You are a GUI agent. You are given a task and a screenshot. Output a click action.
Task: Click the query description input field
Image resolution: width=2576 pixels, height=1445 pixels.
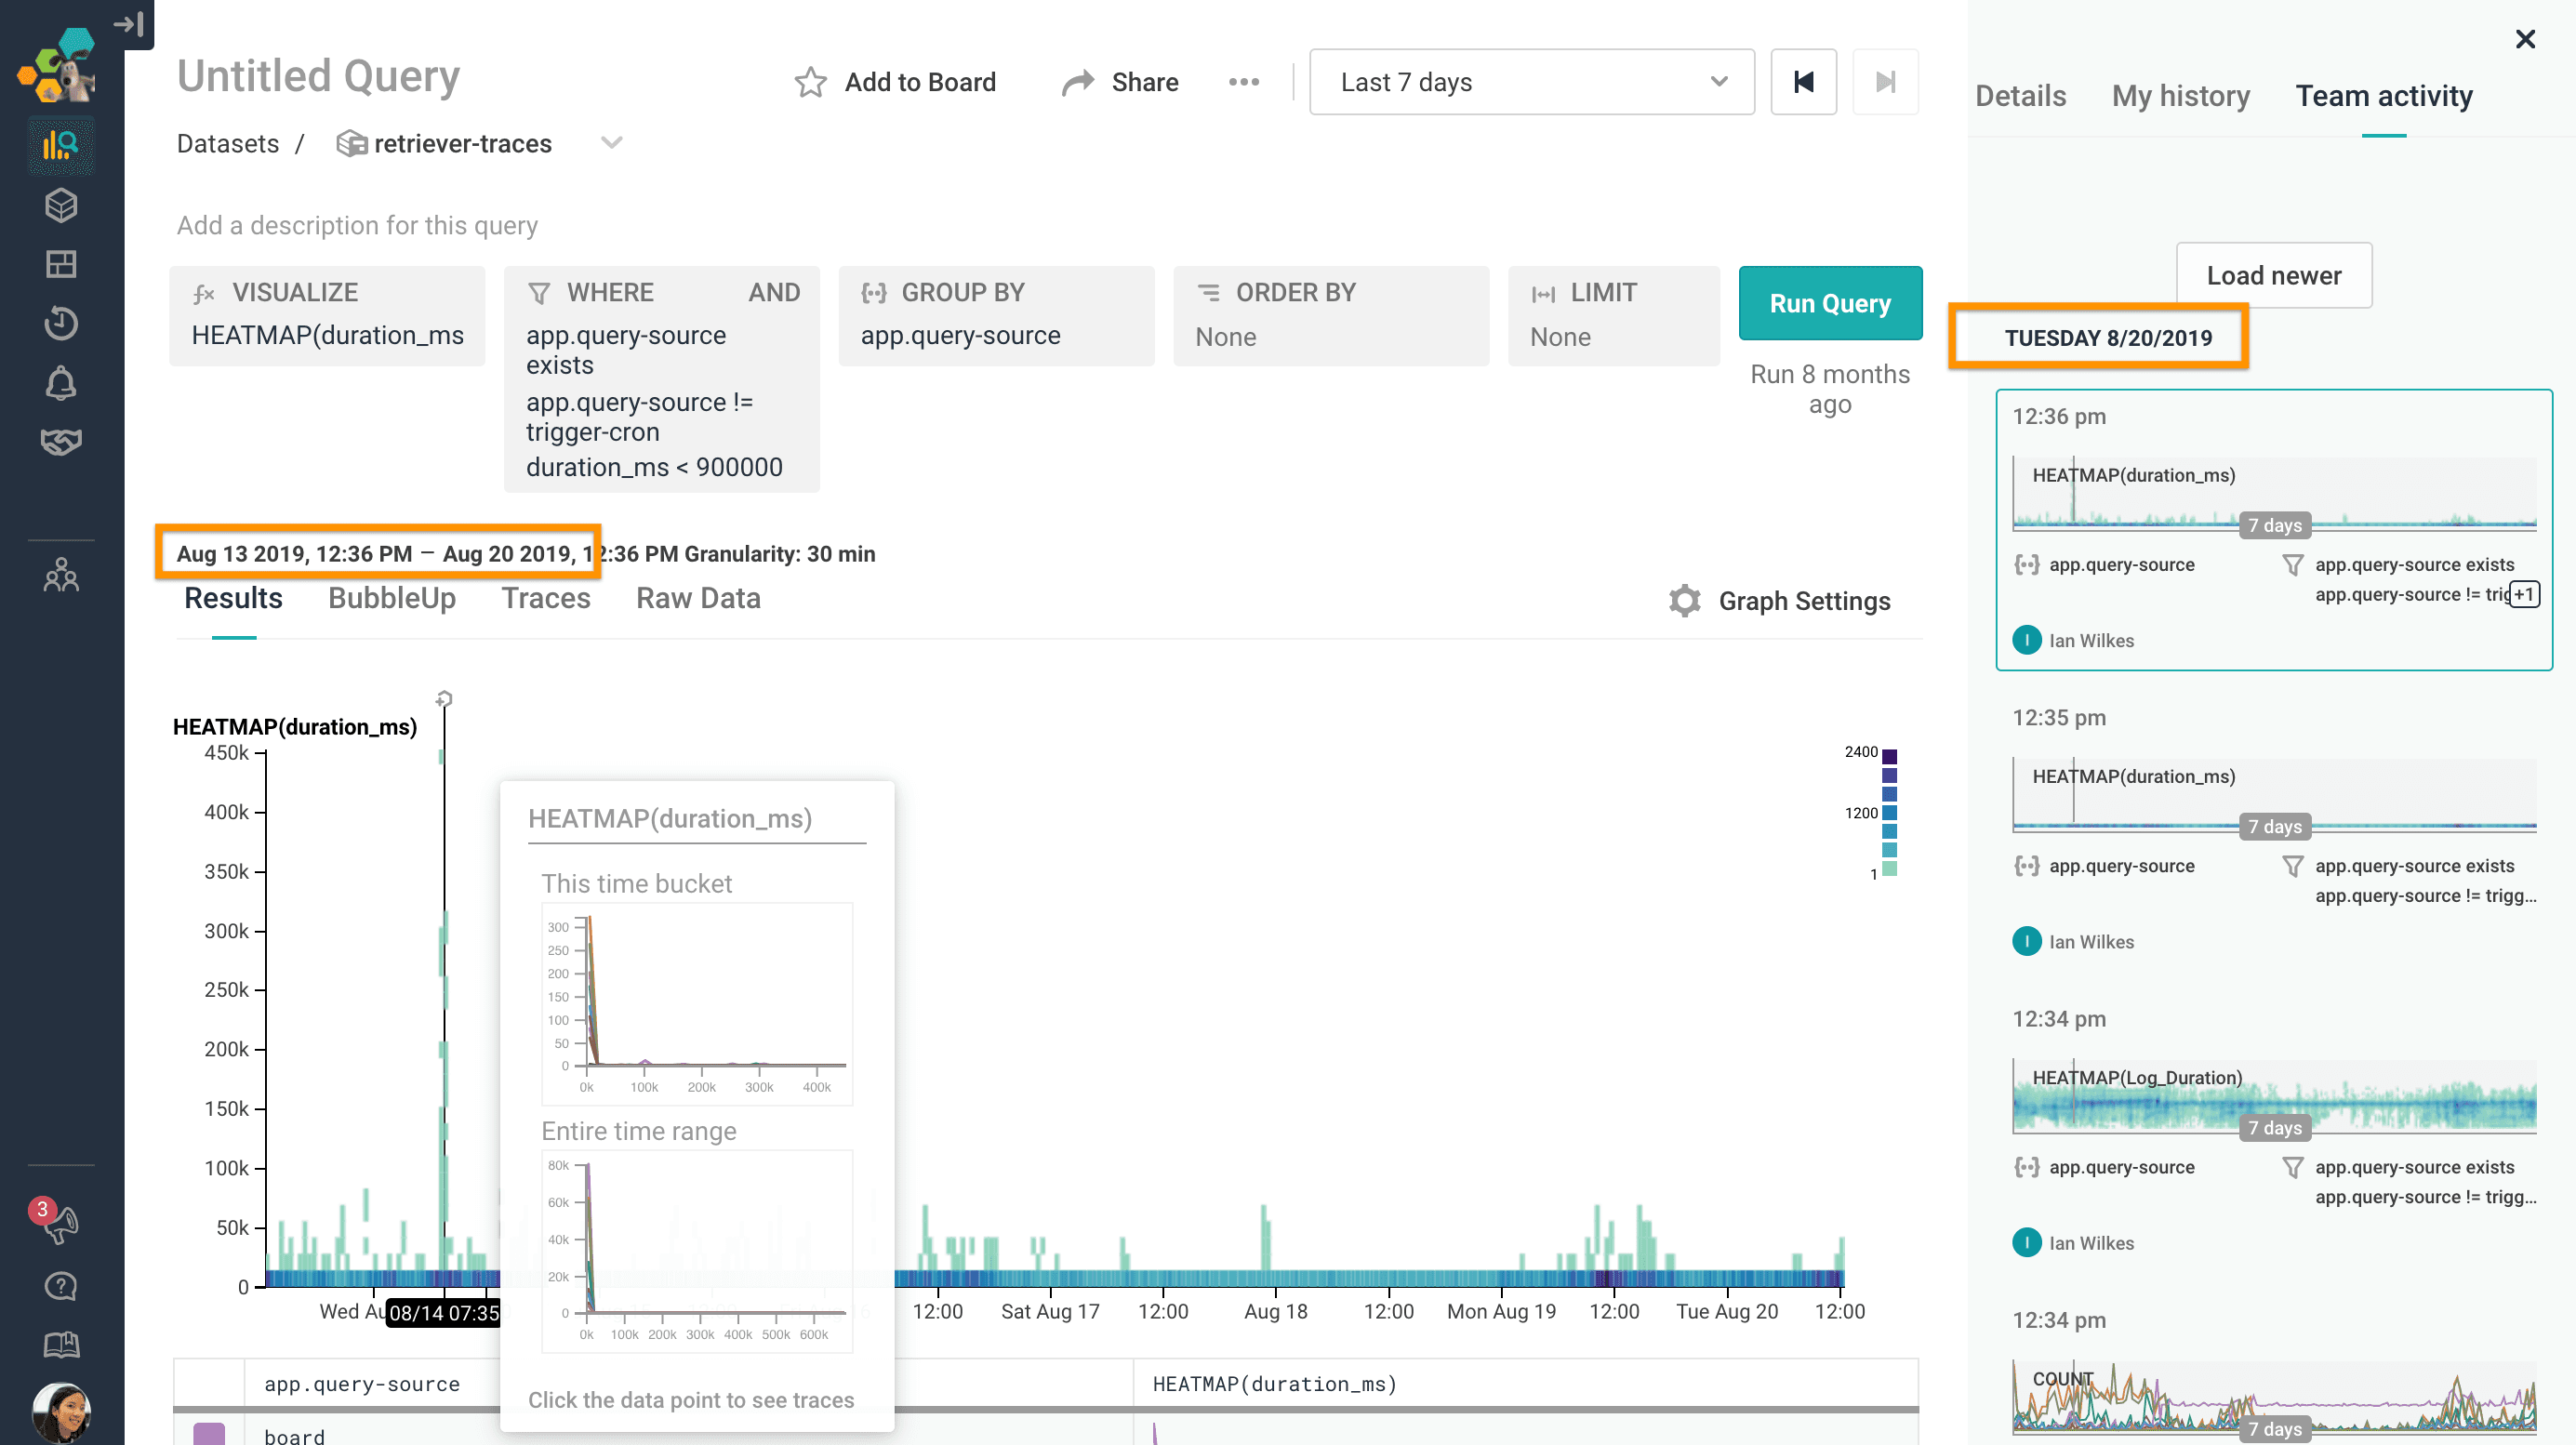pos(357,225)
